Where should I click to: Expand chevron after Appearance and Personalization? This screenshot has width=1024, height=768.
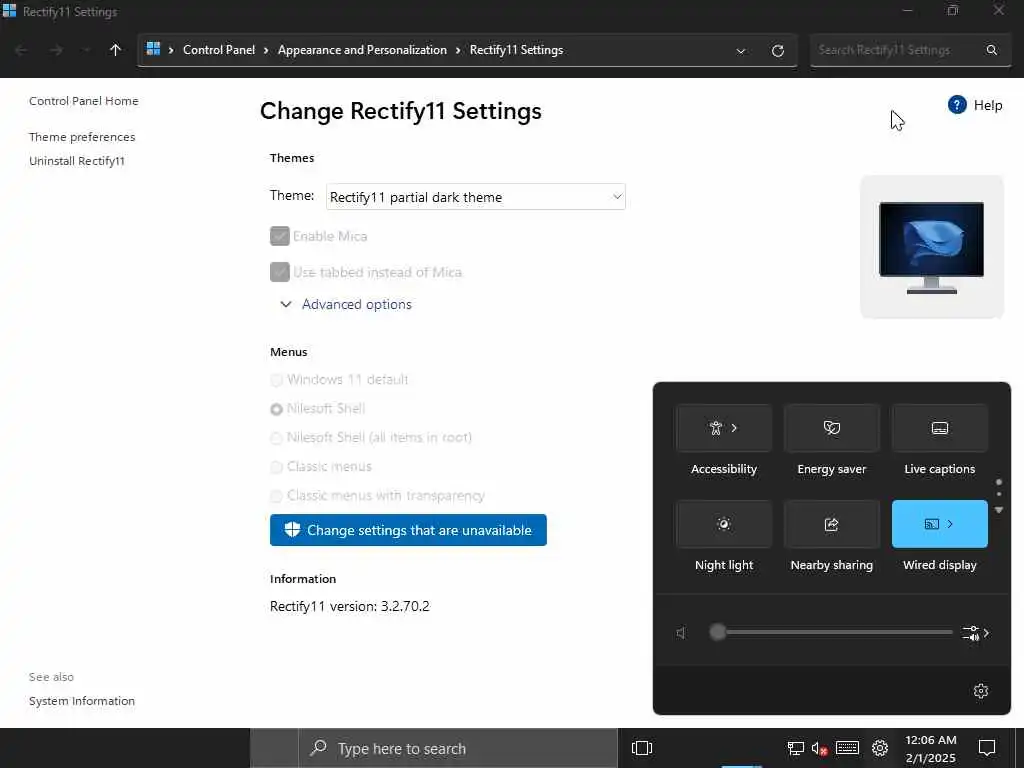(458, 50)
